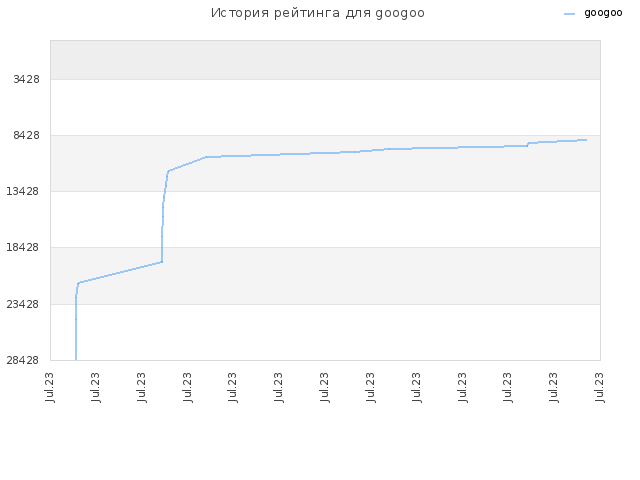The height and width of the screenshot is (480, 640).
Task: Click the leftmost Jul.23 x-axis label
Action: (x=50, y=387)
